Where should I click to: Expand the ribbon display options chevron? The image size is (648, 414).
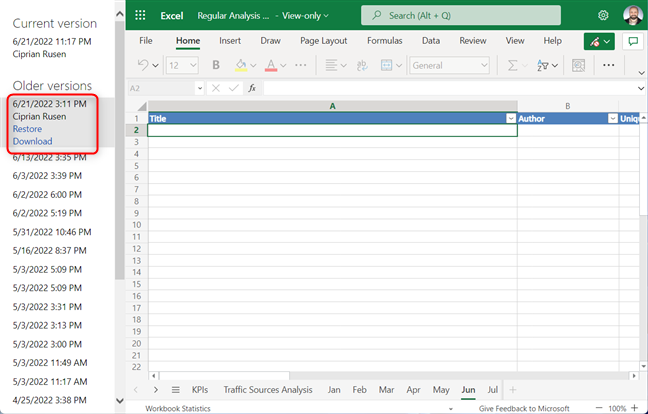point(641,73)
